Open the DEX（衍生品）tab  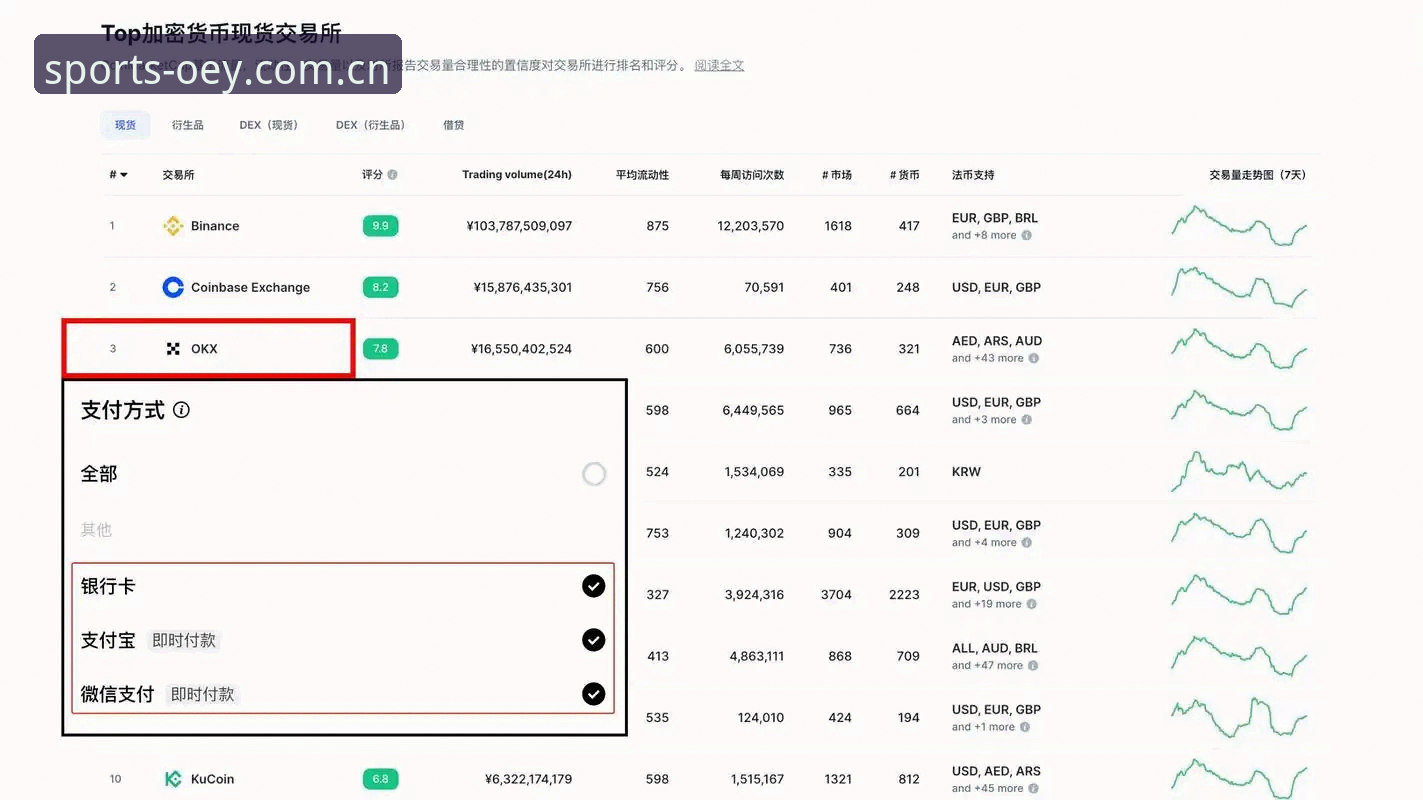371,125
